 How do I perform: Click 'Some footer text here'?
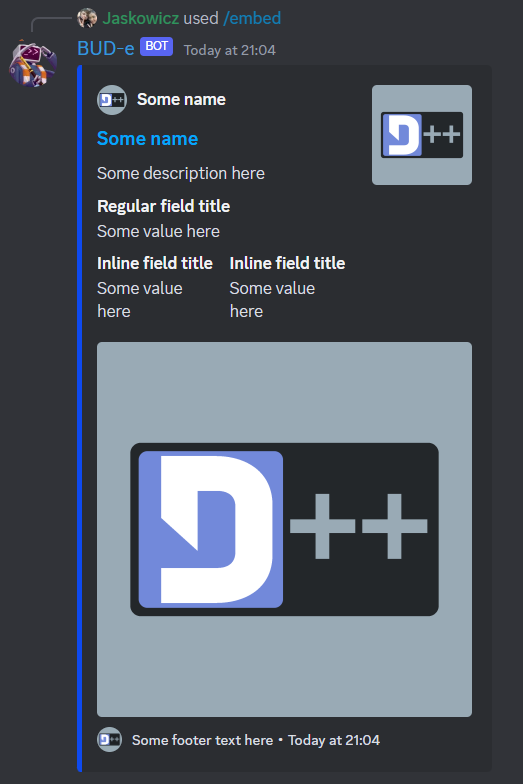click(x=202, y=740)
